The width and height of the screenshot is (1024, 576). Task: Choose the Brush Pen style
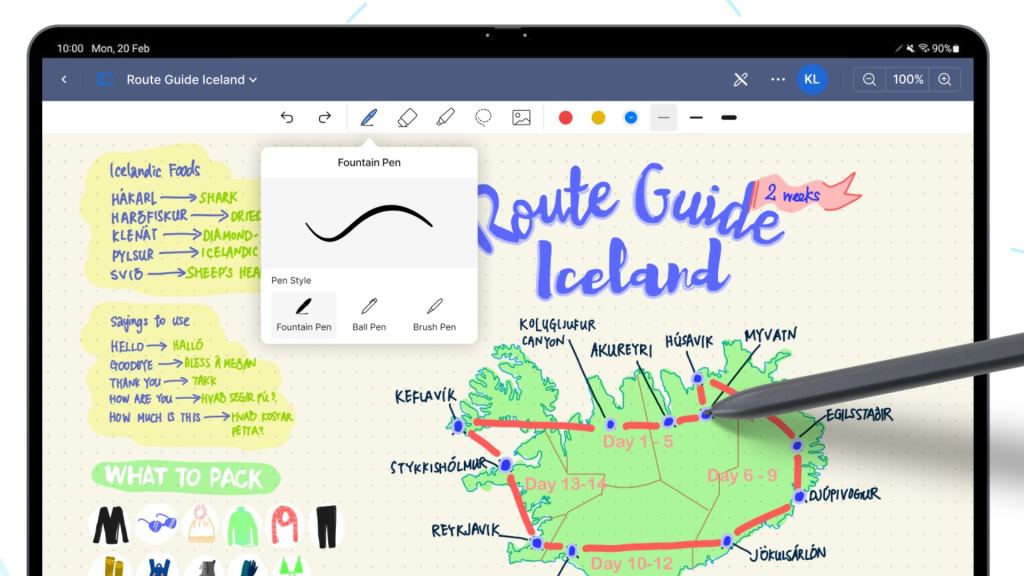(434, 313)
